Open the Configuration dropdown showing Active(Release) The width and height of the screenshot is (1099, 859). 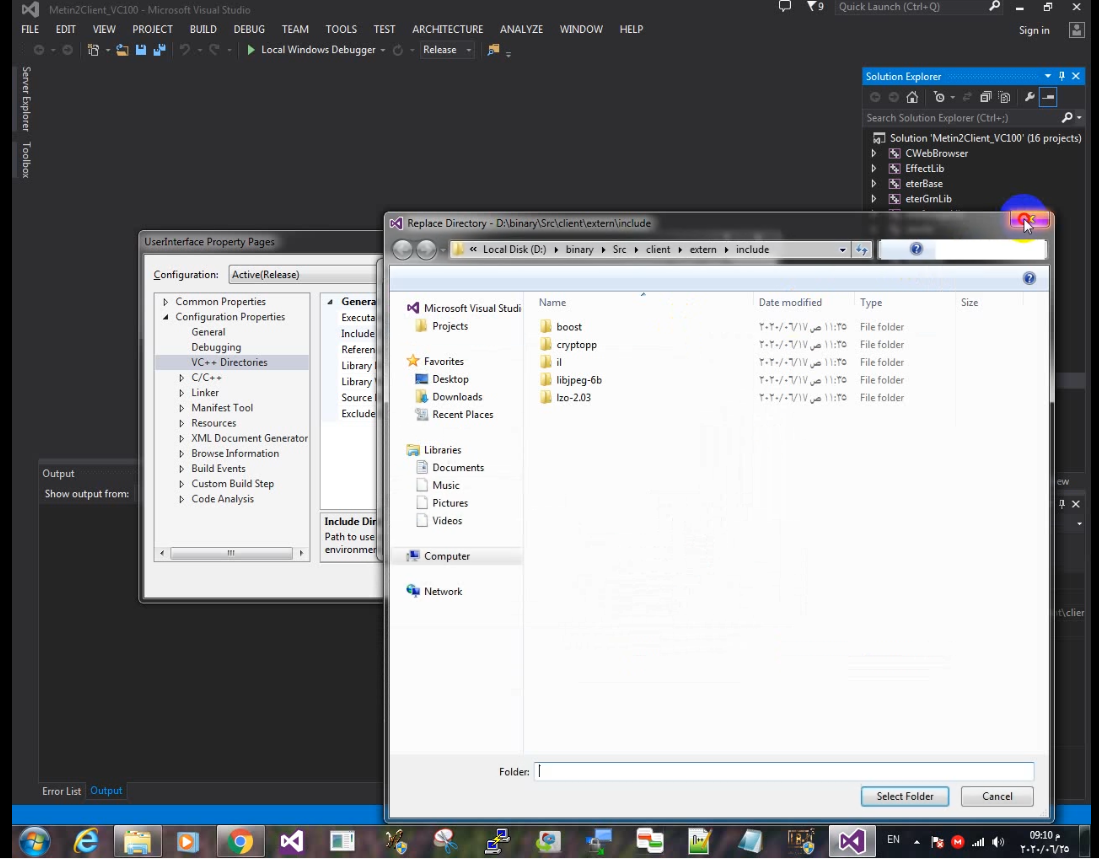[303, 275]
